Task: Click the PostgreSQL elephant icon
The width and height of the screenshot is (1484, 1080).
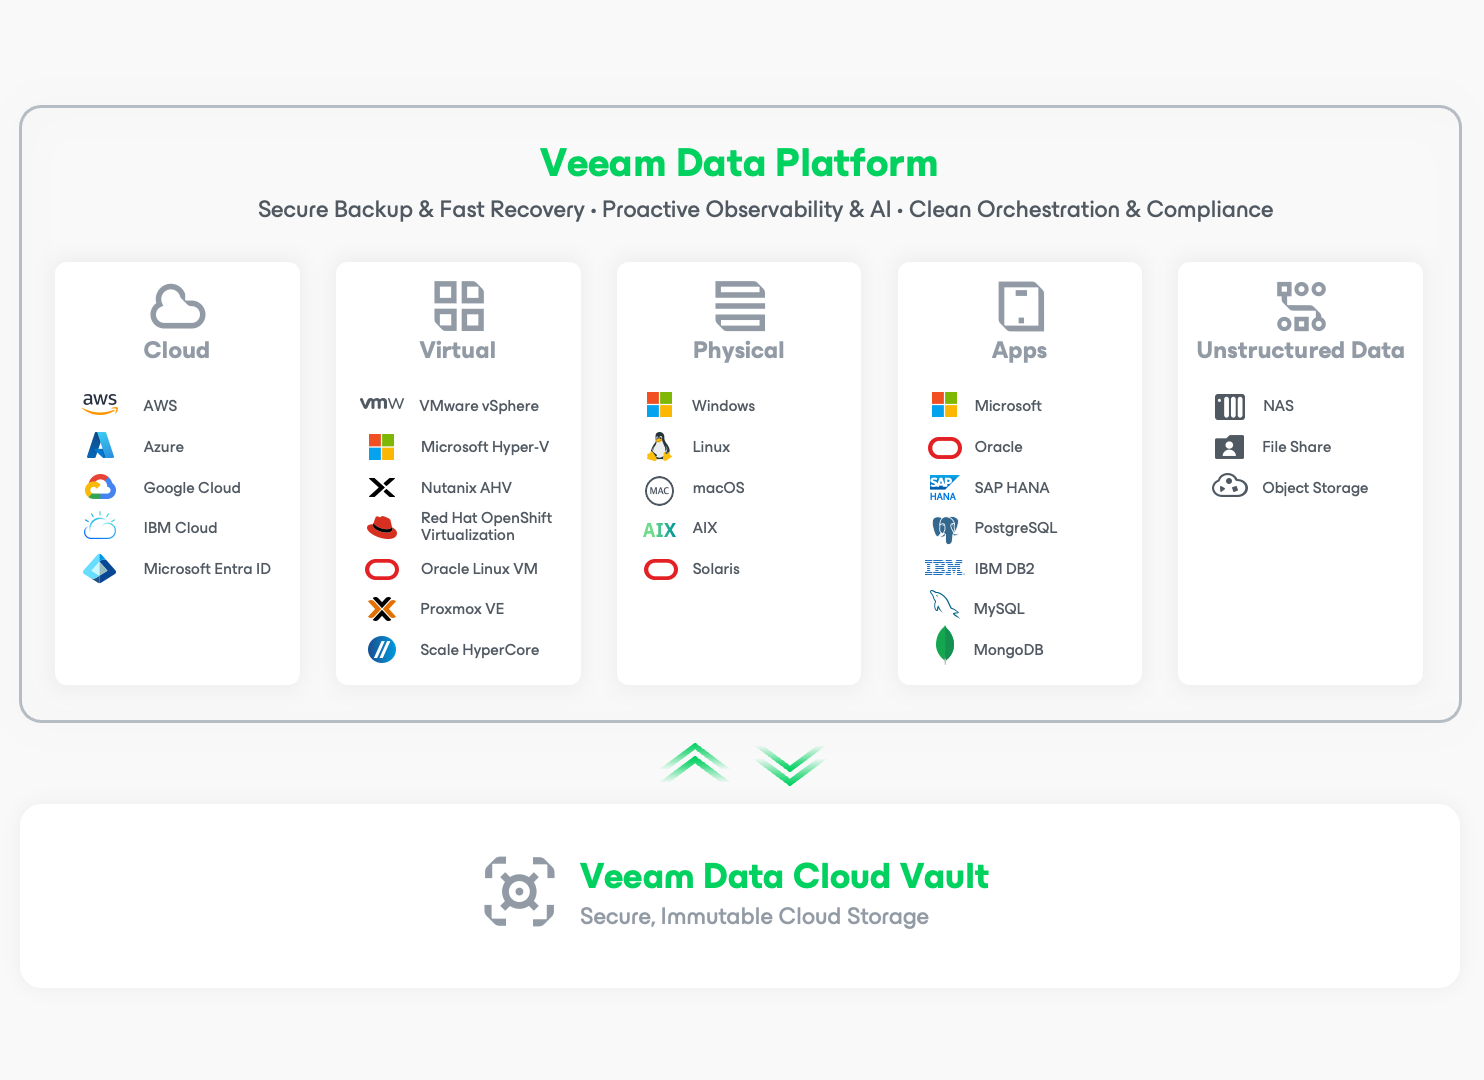Action: [944, 528]
